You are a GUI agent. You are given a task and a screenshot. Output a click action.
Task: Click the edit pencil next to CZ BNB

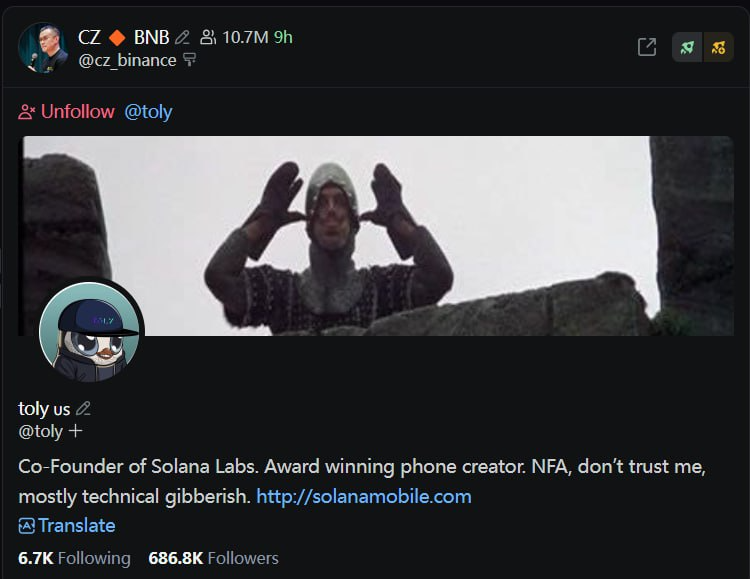[182, 38]
